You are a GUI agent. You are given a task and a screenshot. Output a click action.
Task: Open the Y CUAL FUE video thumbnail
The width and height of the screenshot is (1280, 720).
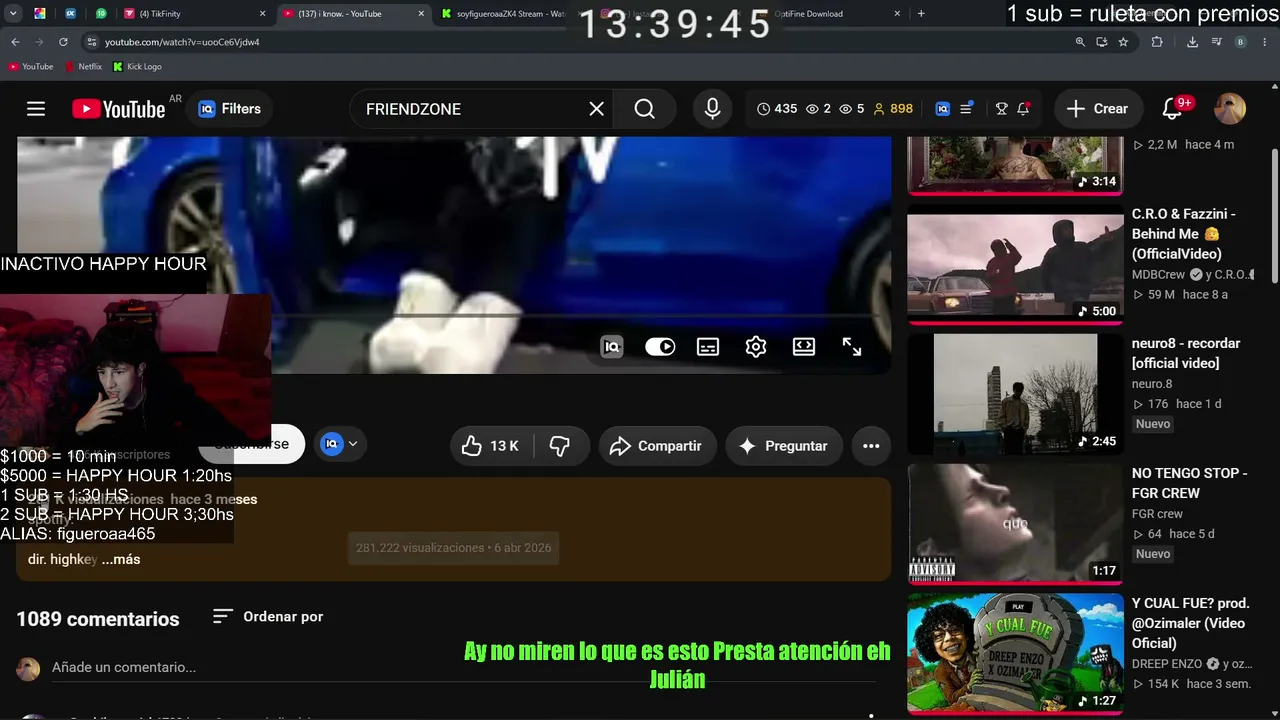click(1015, 653)
